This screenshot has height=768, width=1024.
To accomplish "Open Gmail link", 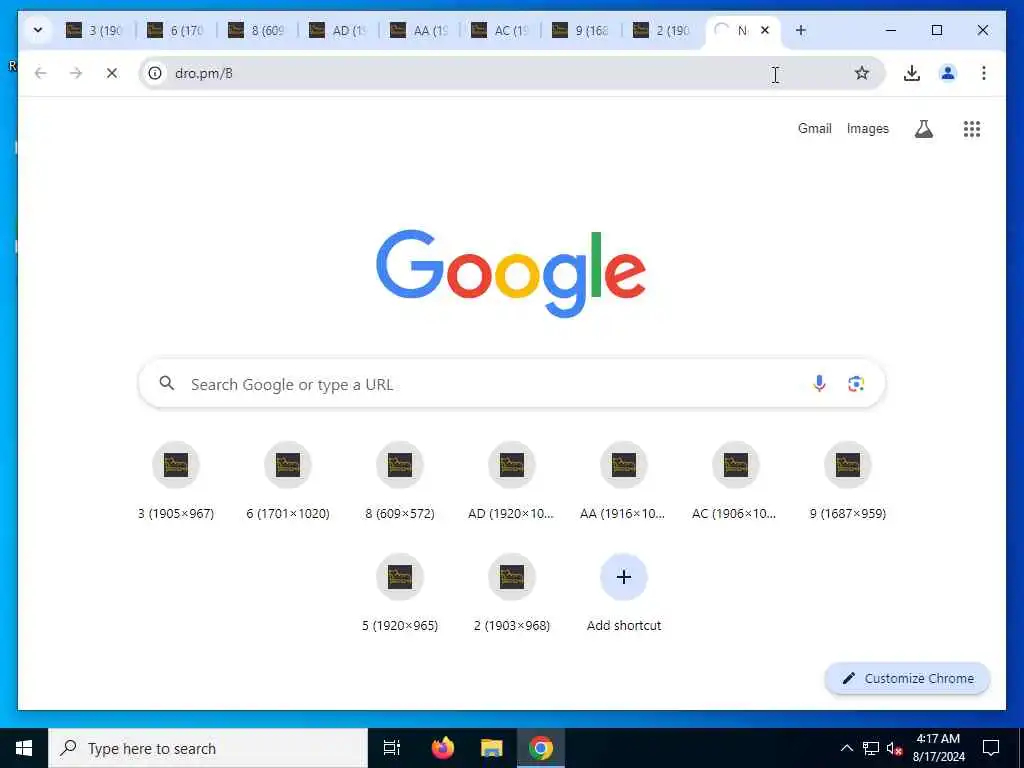I will [x=814, y=129].
